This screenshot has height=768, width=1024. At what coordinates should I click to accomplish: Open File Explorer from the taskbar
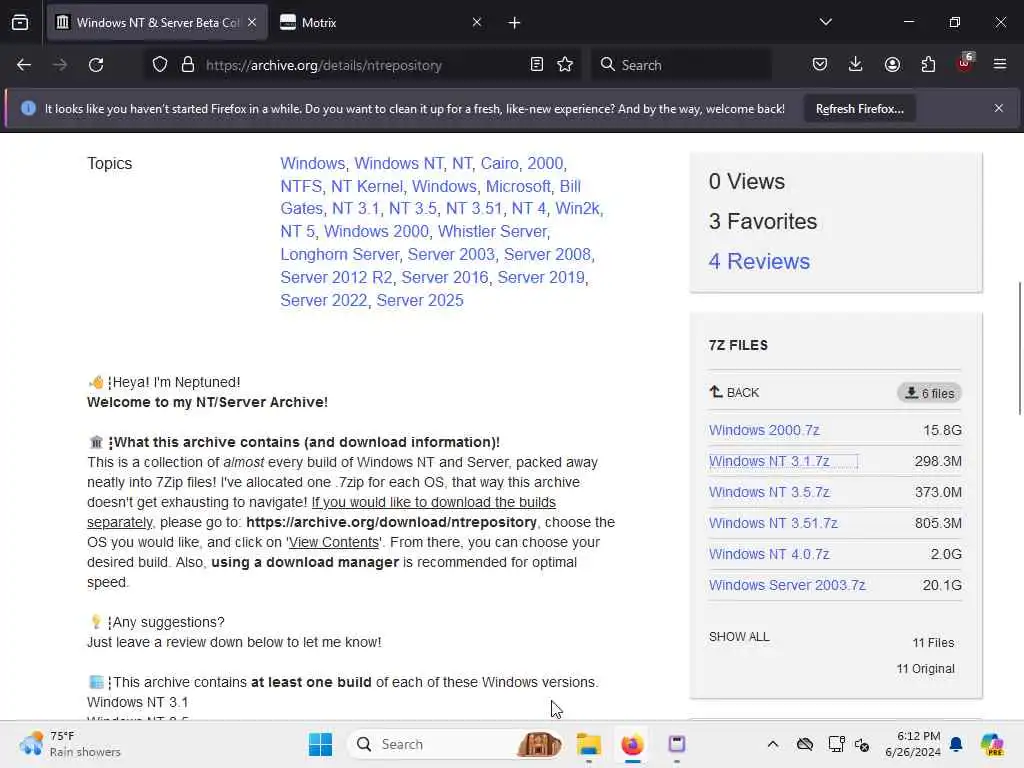[x=588, y=744]
